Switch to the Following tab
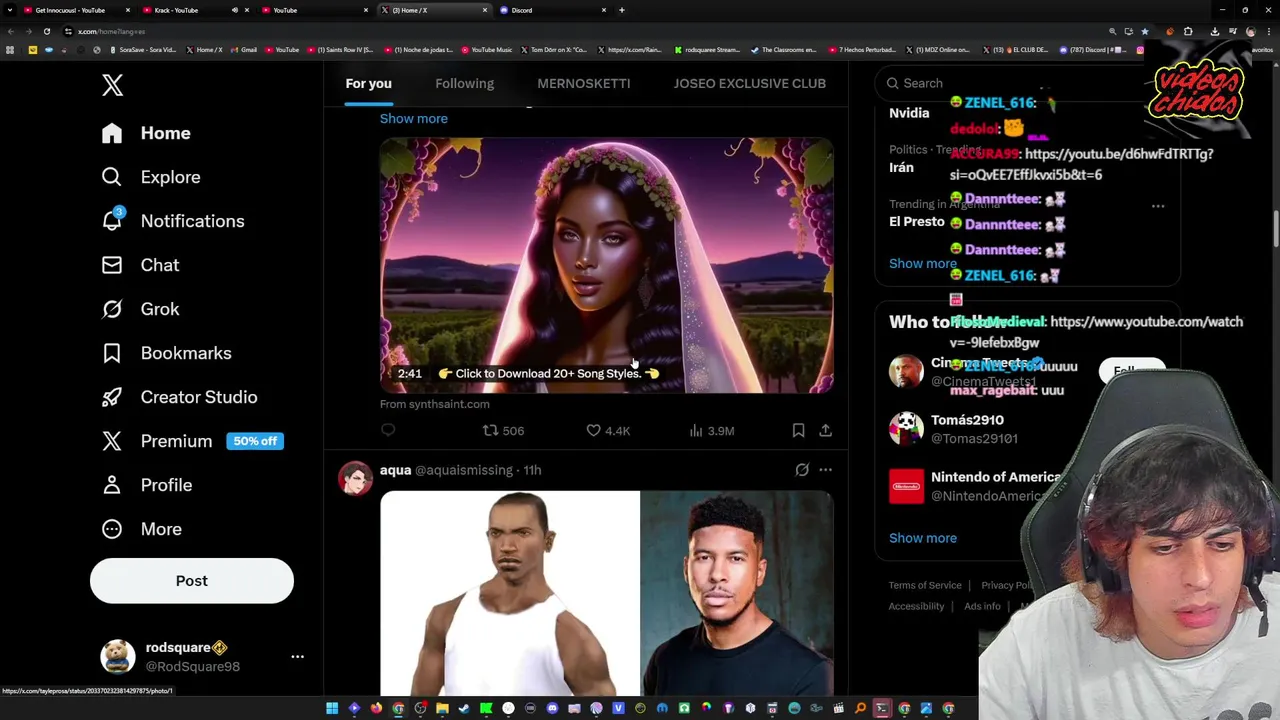Screen dimensions: 1280x720 pyautogui.click(x=464, y=83)
